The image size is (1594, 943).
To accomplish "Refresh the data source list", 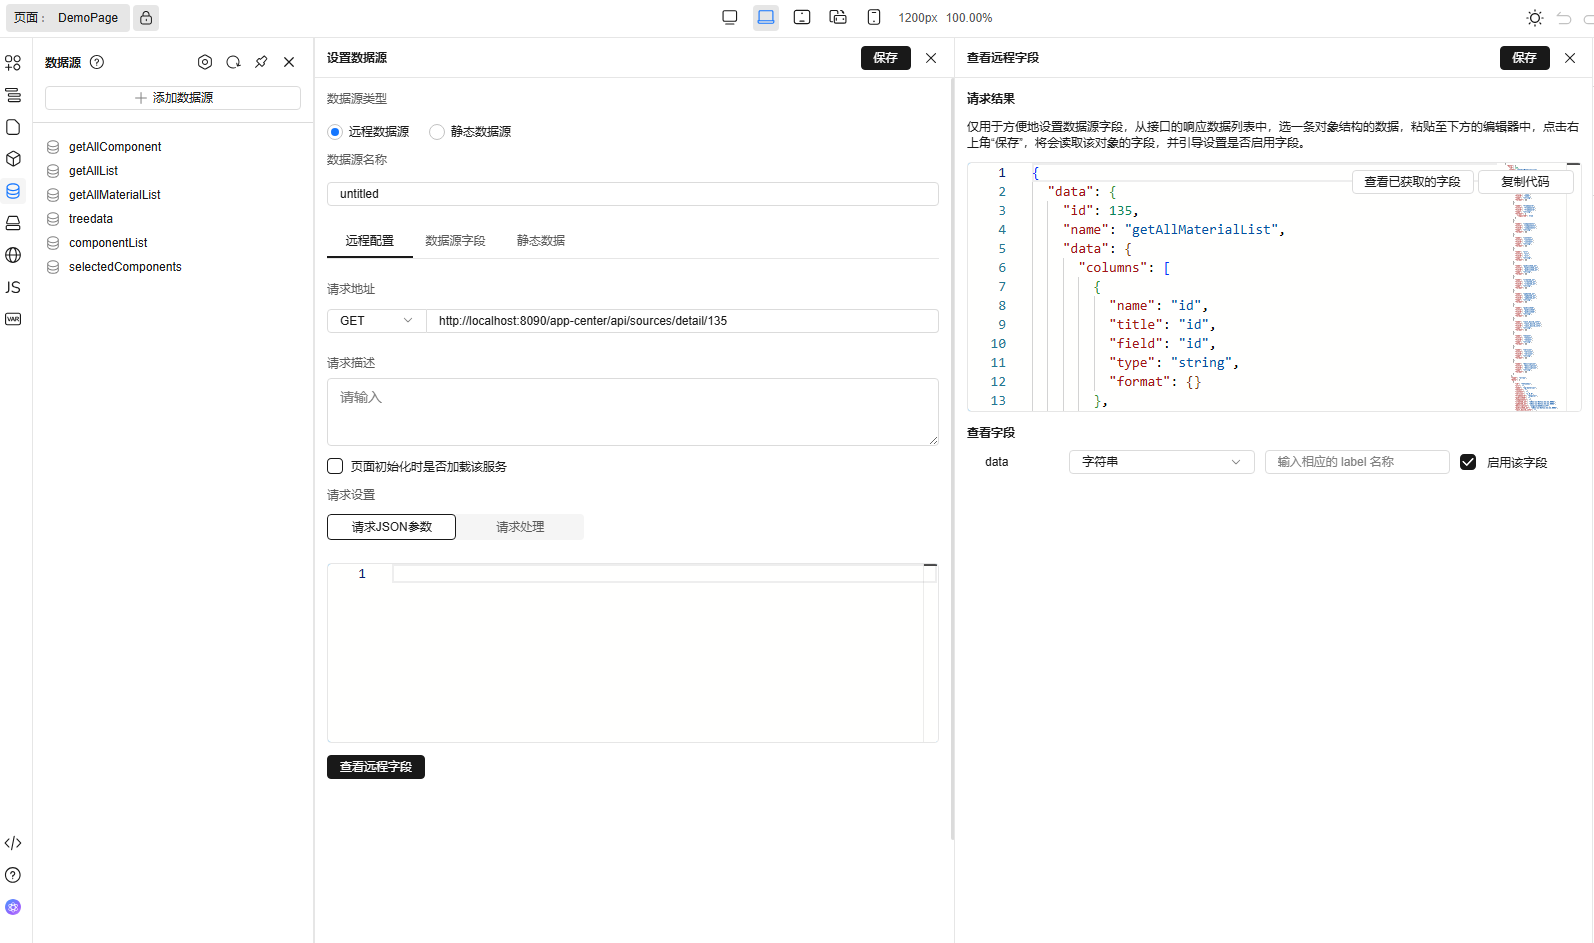I will pos(233,62).
